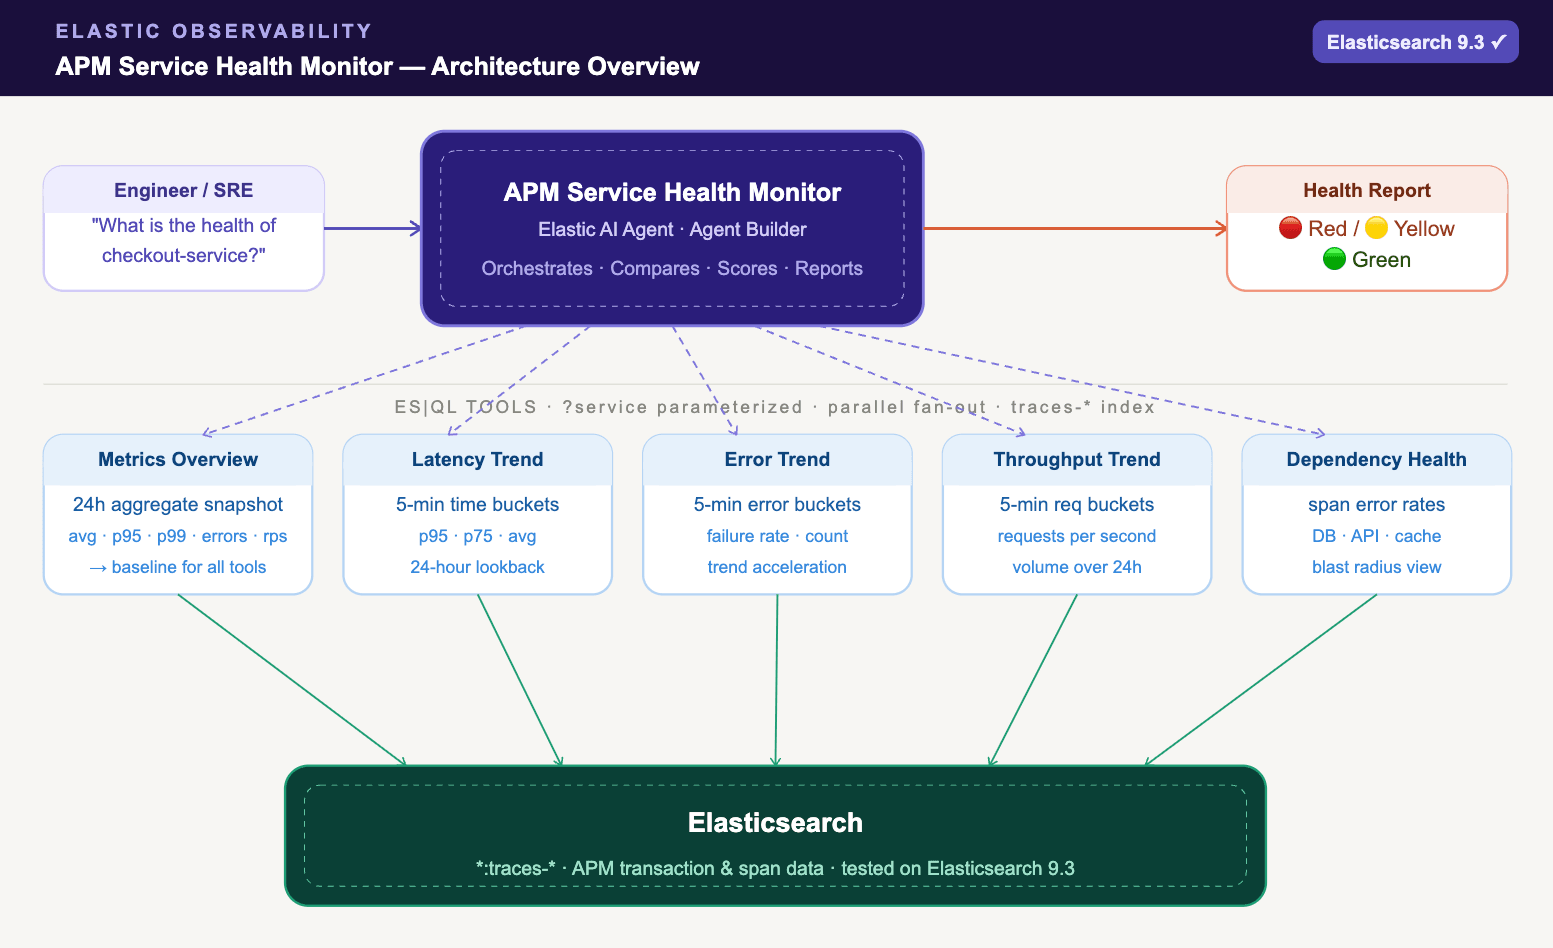Click the Latency Trend card header
The width and height of the screenshot is (1553, 948).
(477, 459)
